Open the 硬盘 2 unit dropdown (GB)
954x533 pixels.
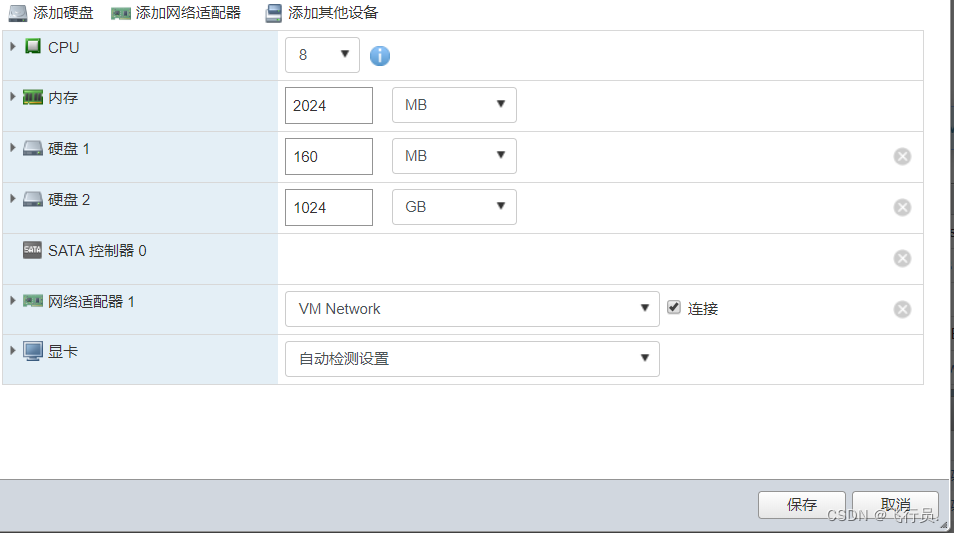[454, 207]
